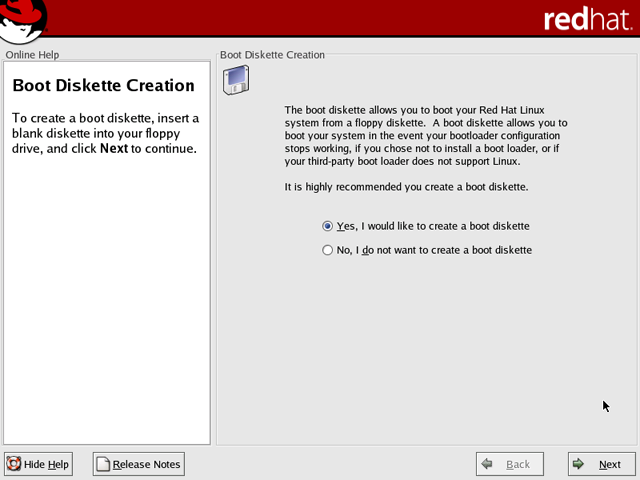Click the bold Boot Diskette Creation help heading

[103, 86]
